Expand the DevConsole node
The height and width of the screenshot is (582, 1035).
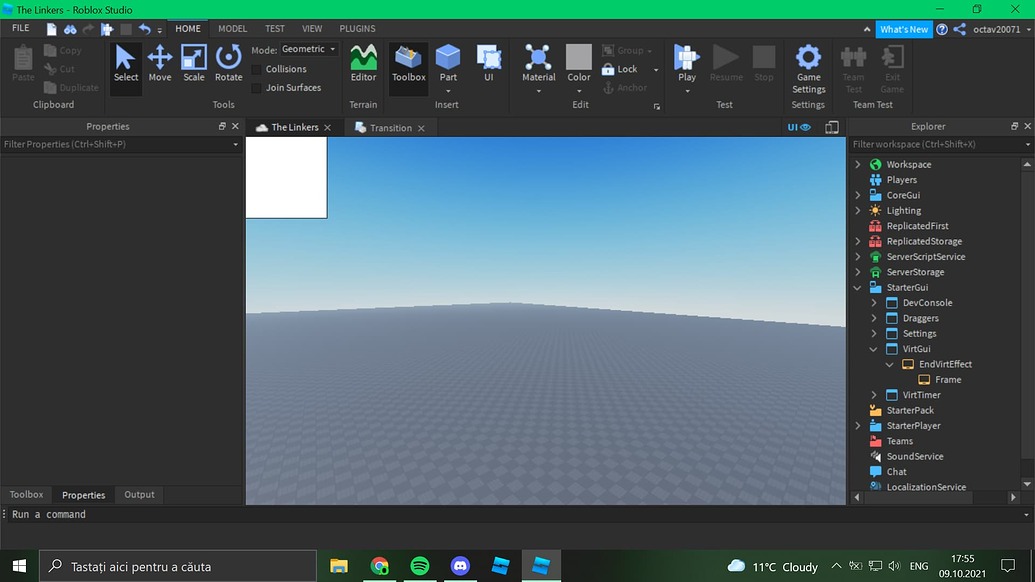point(874,303)
